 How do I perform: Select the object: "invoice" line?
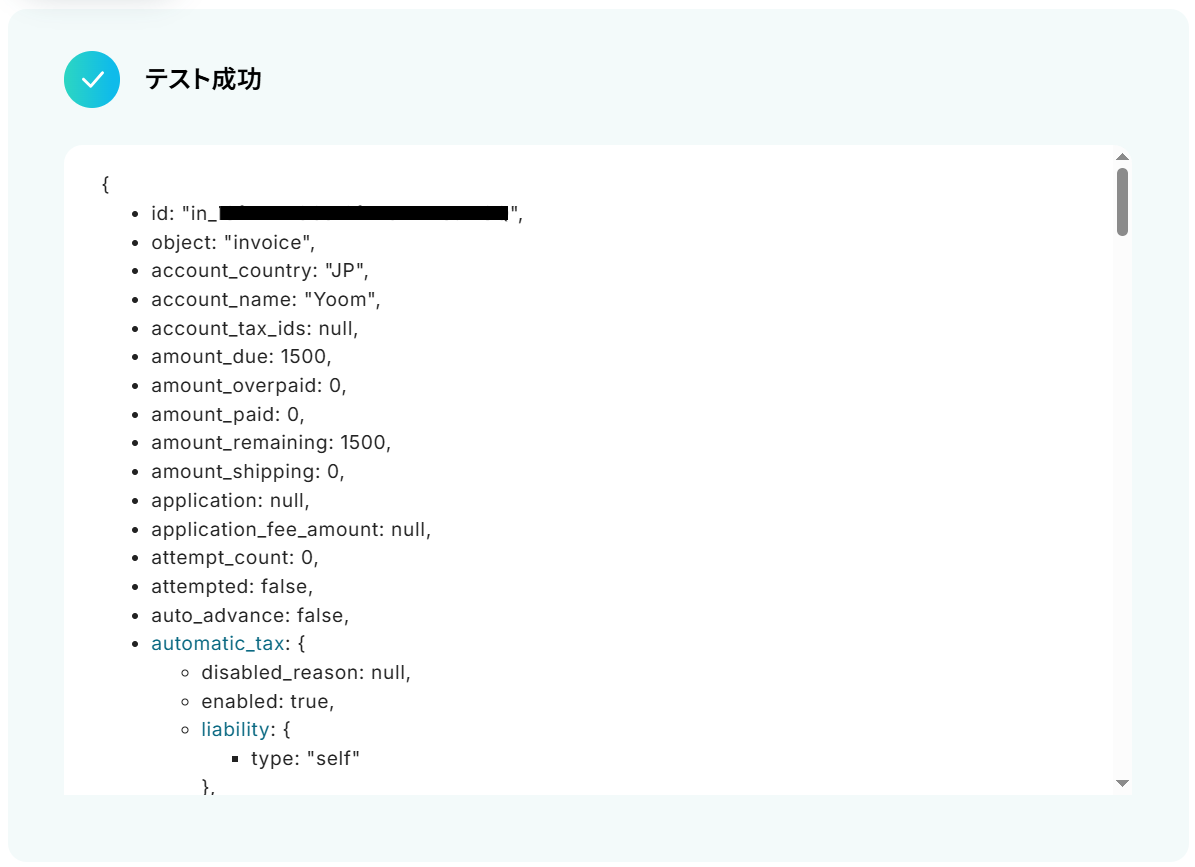click(x=232, y=242)
